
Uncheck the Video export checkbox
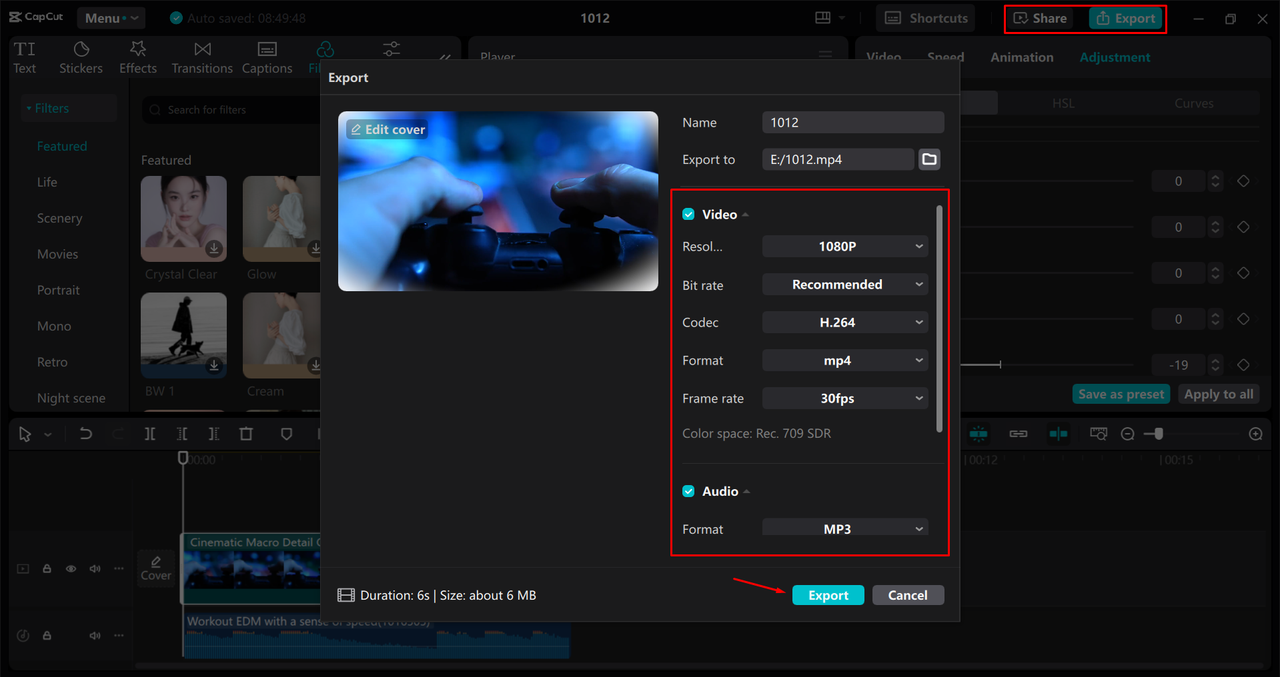[688, 214]
